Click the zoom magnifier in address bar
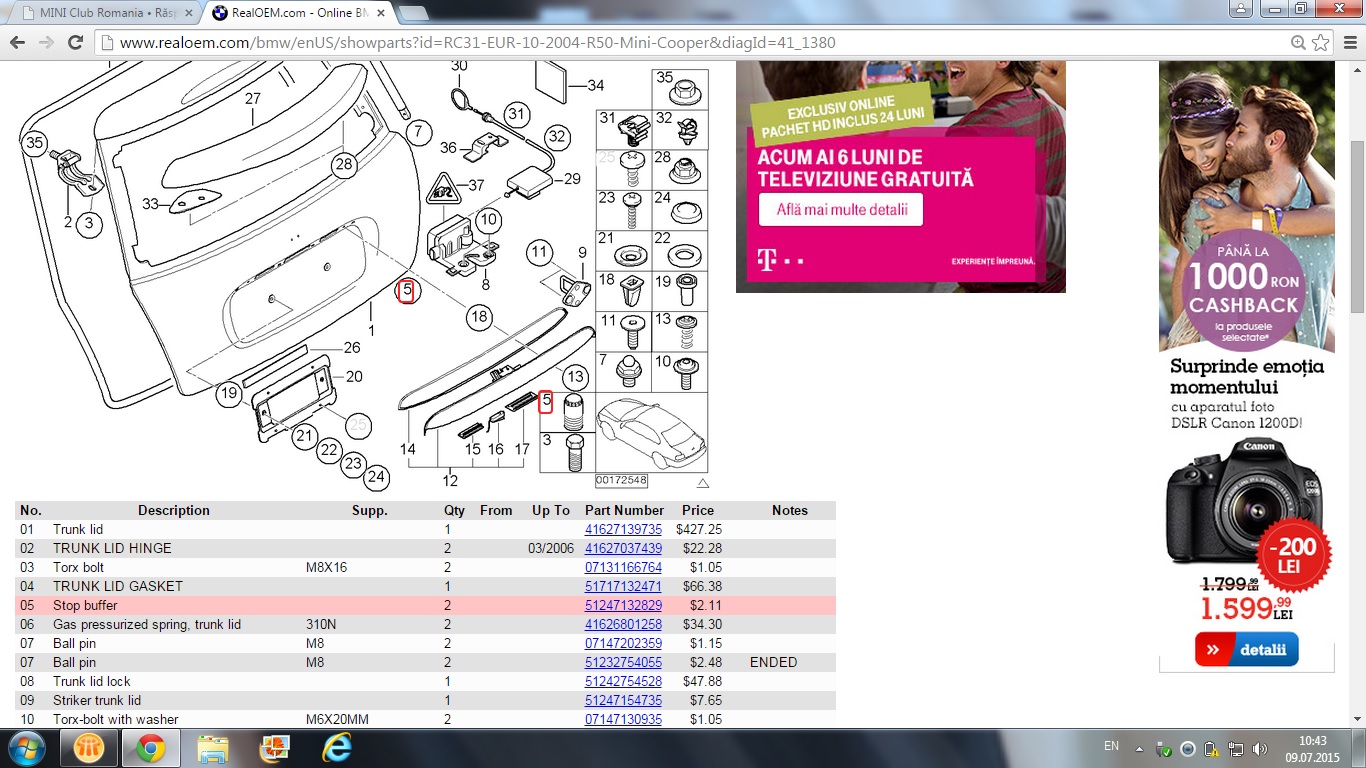This screenshot has height=768, width=1366. pyautogui.click(x=1298, y=43)
